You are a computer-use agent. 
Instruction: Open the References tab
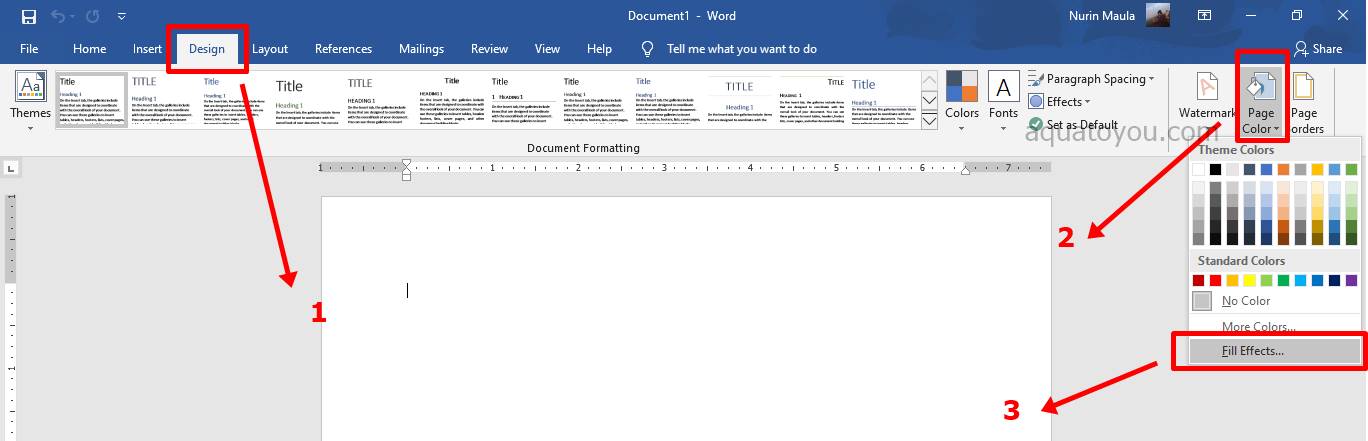[343, 48]
